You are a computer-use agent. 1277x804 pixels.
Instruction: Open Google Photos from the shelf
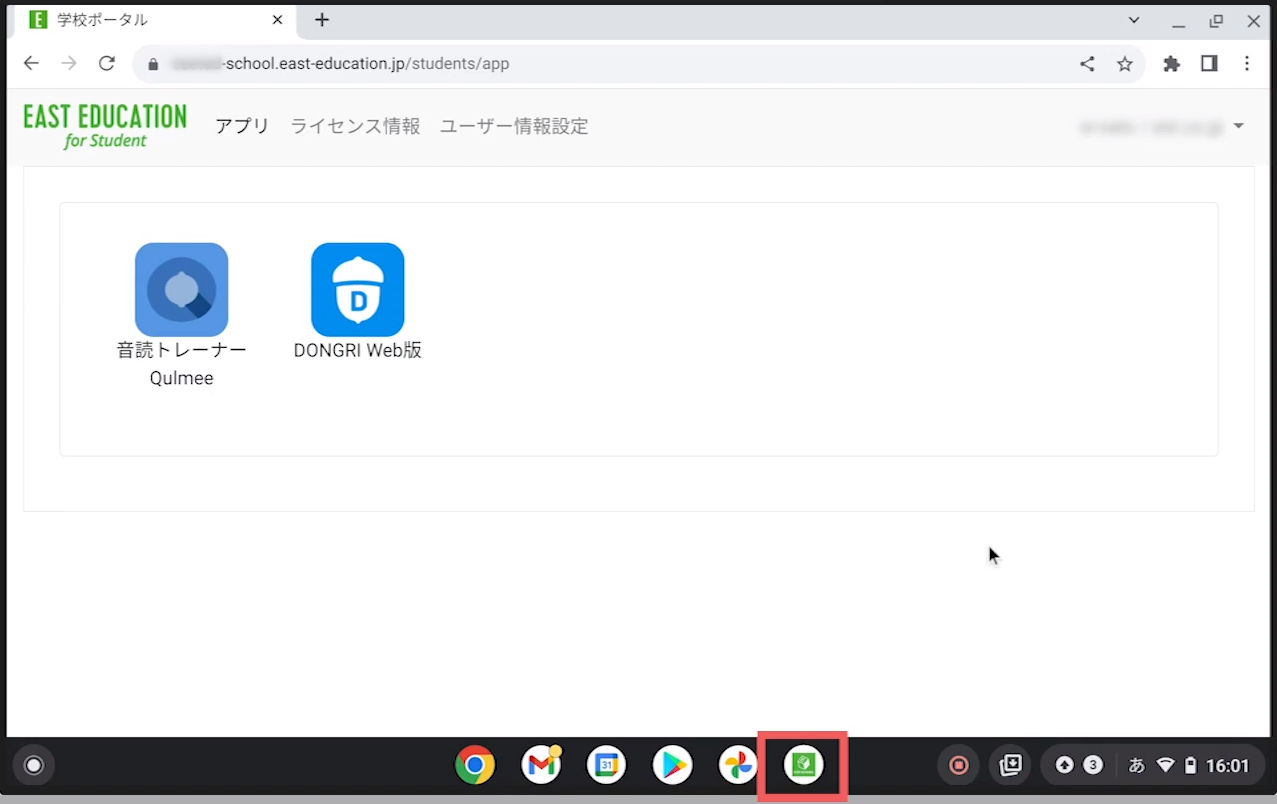[738, 766]
